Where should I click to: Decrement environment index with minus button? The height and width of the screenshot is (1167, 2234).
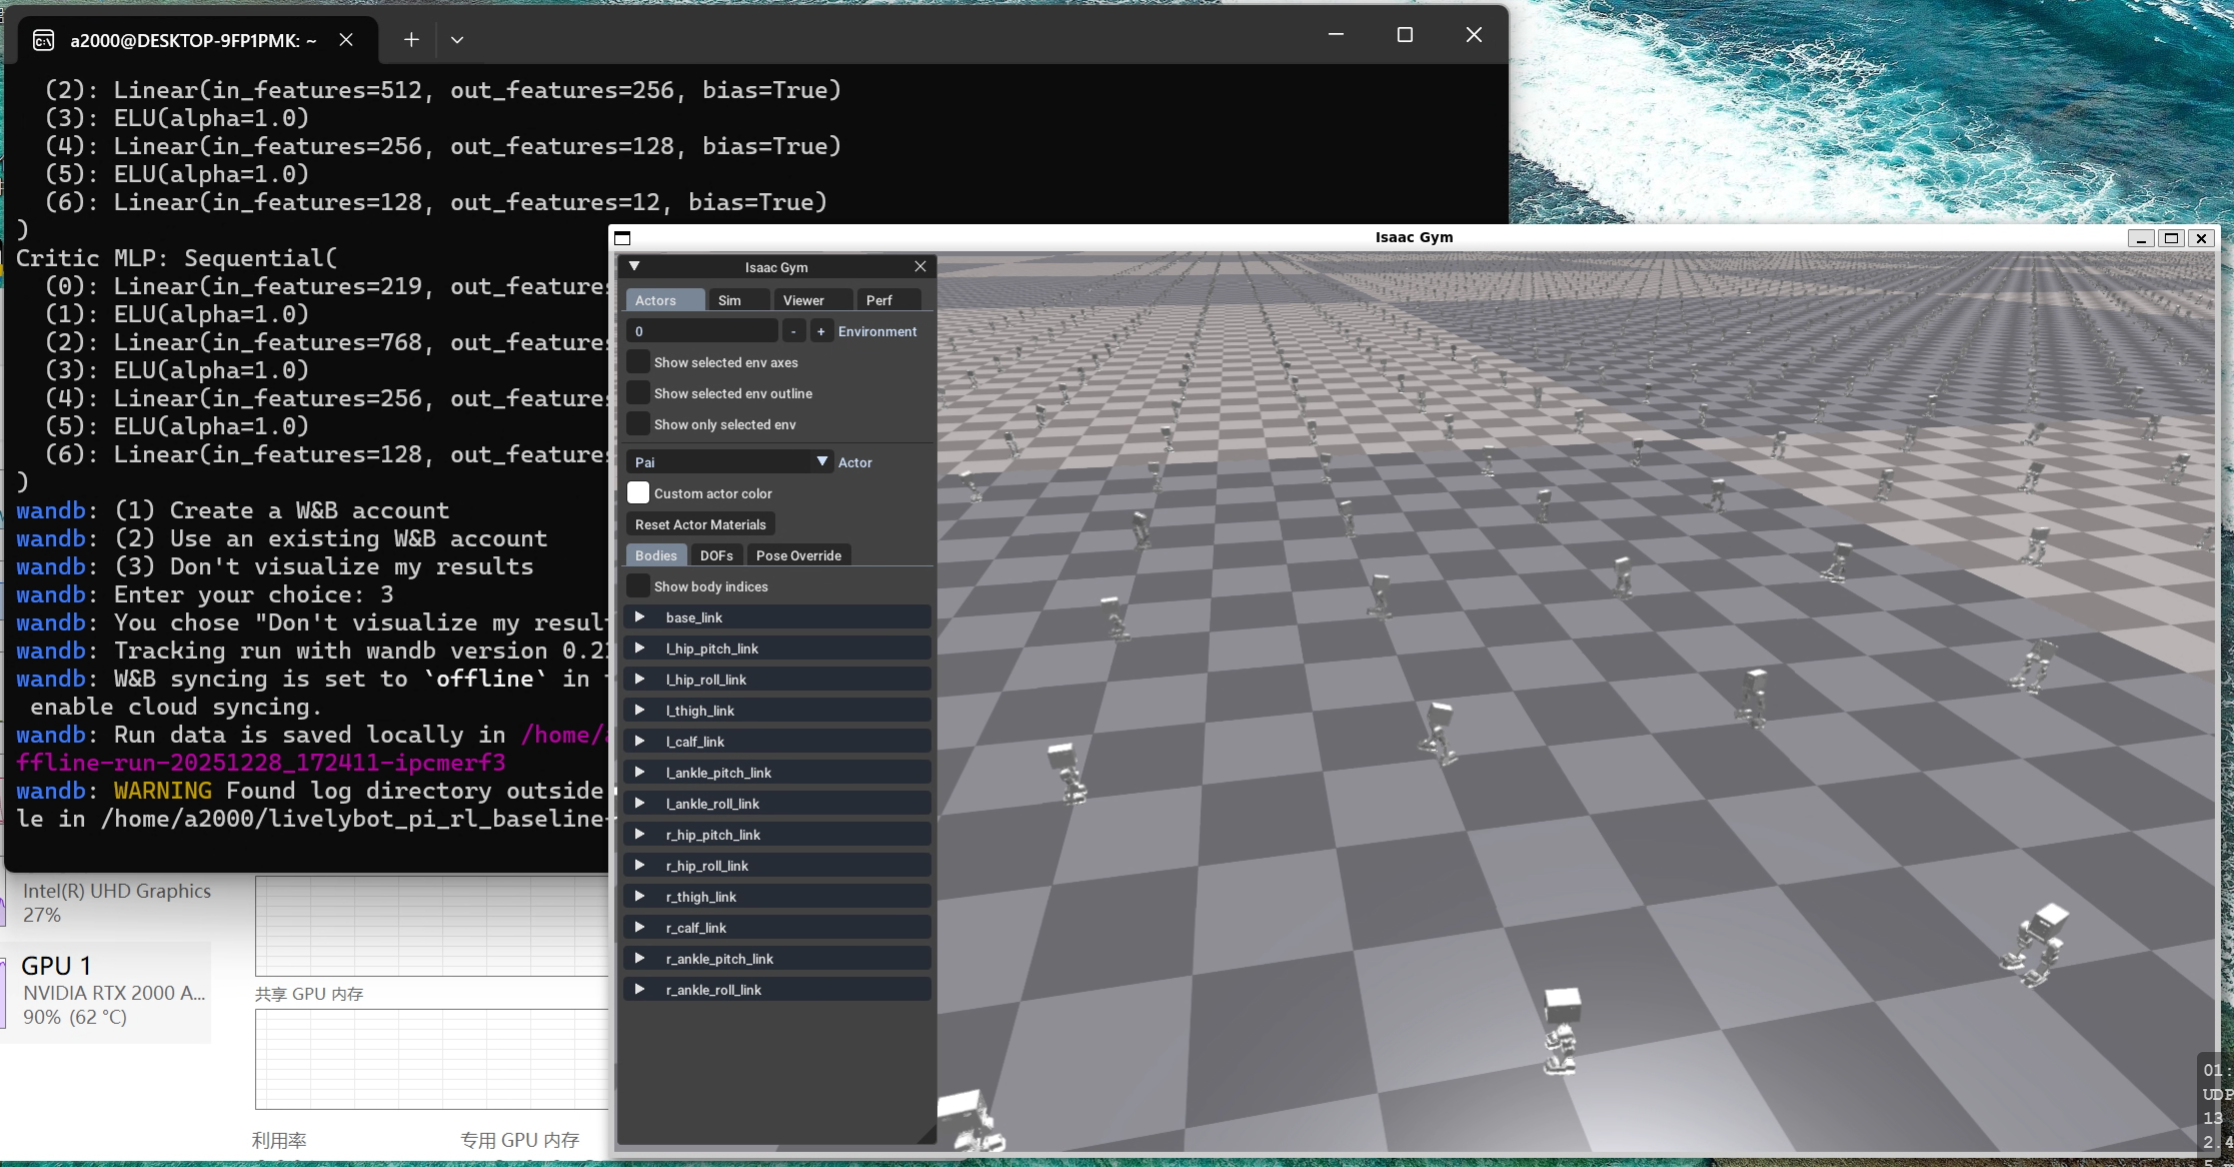(793, 331)
